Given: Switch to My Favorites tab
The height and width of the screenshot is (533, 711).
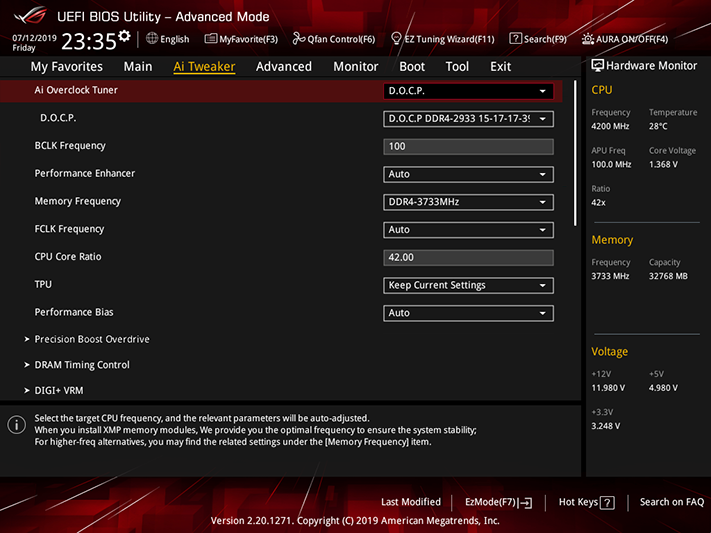Looking at the screenshot, I should coord(67,67).
